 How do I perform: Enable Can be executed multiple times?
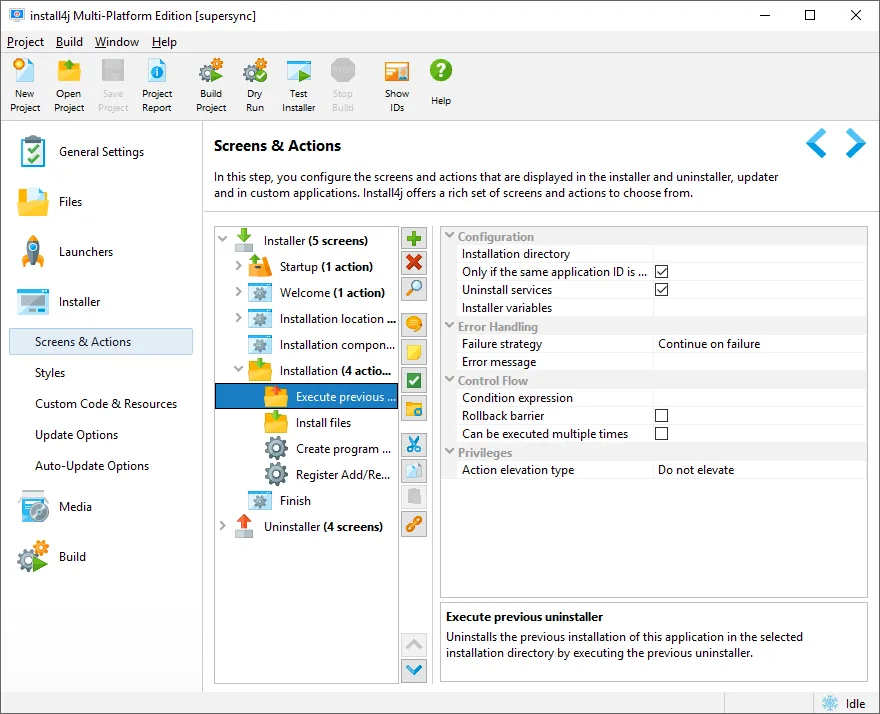coord(662,433)
